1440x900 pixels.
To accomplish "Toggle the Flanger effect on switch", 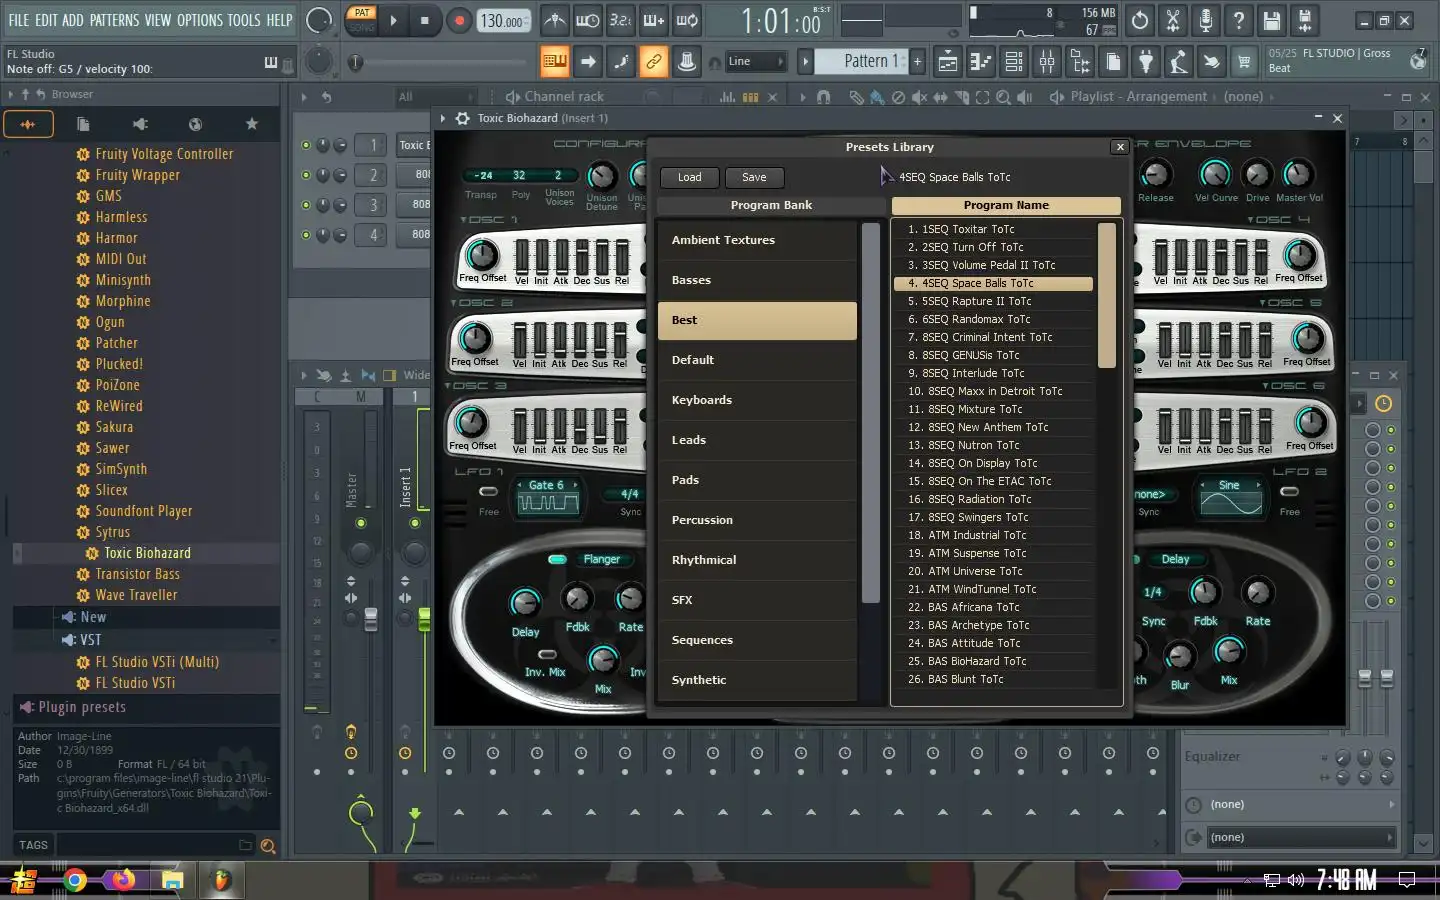I will [558, 559].
